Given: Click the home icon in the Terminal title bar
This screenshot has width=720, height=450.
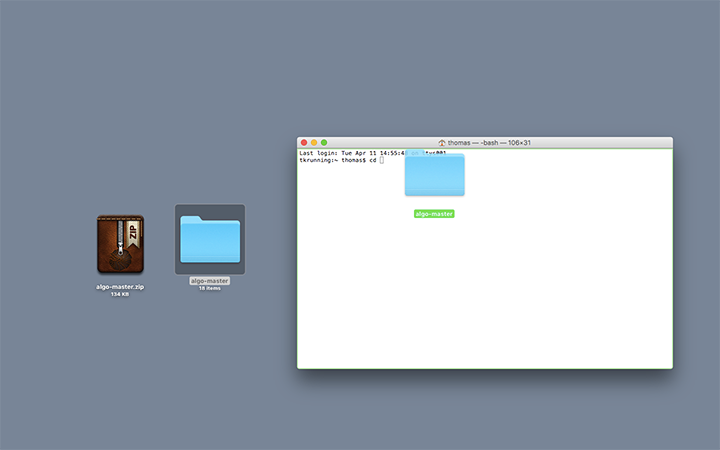Looking at the screenshot, I should 442,143.
